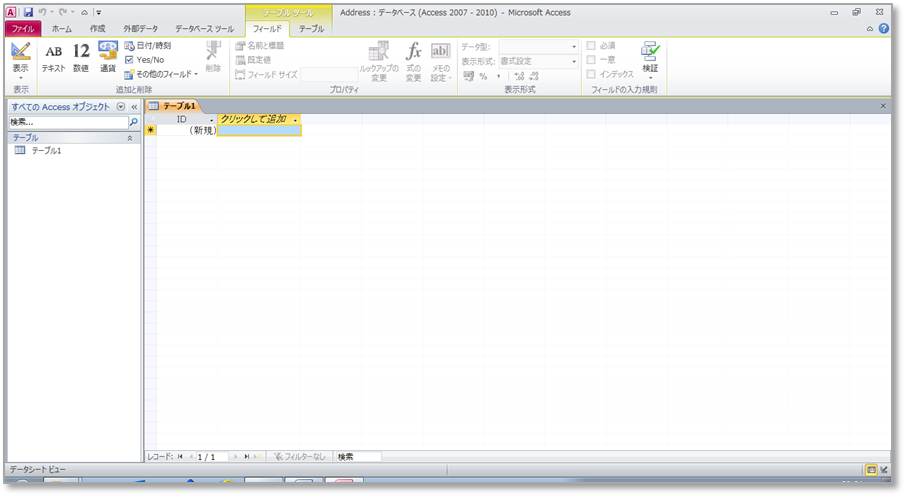Viewport: 905px width, 496px height.
Task: Click the (新規) cell in ID column
Action: point(187,131)
